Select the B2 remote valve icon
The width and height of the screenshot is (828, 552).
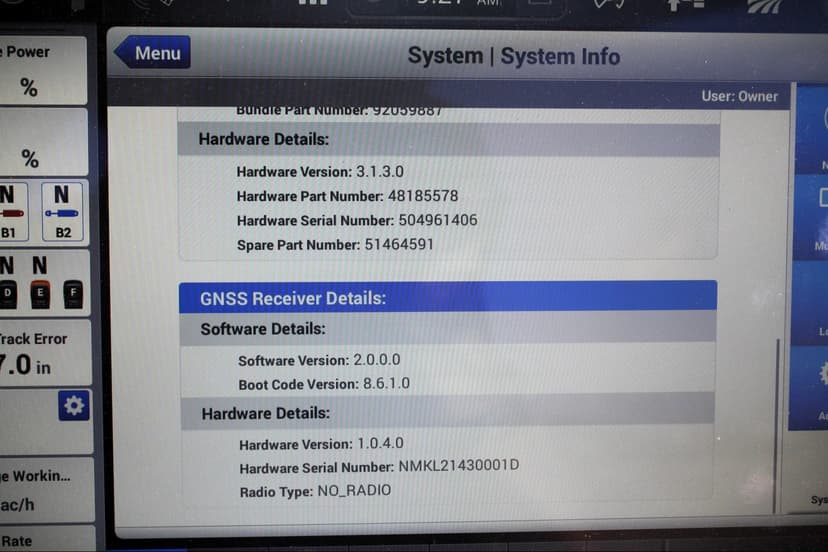coord(62,211)
